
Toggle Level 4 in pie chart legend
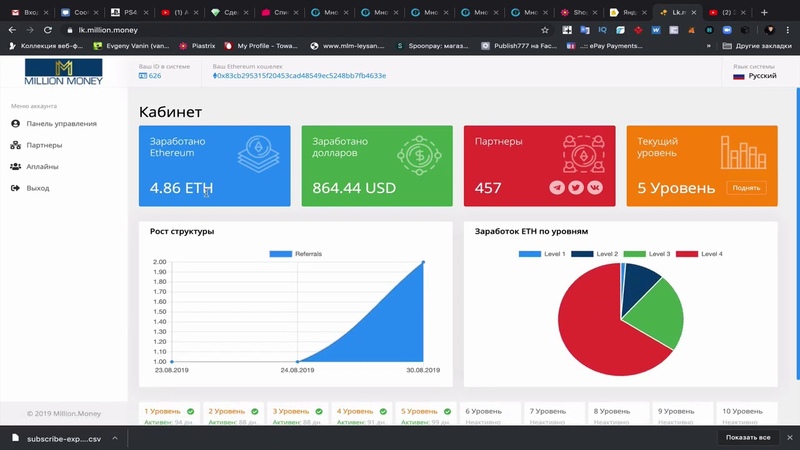click(x=699, y=254)
